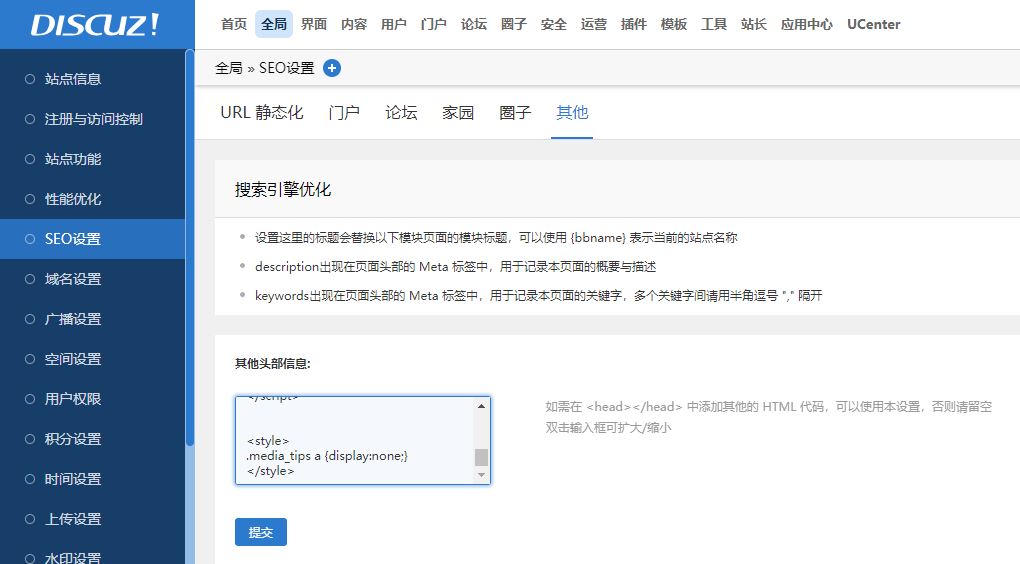
Task: Open the 站长 top menu
Action: [x=754, y=24]
